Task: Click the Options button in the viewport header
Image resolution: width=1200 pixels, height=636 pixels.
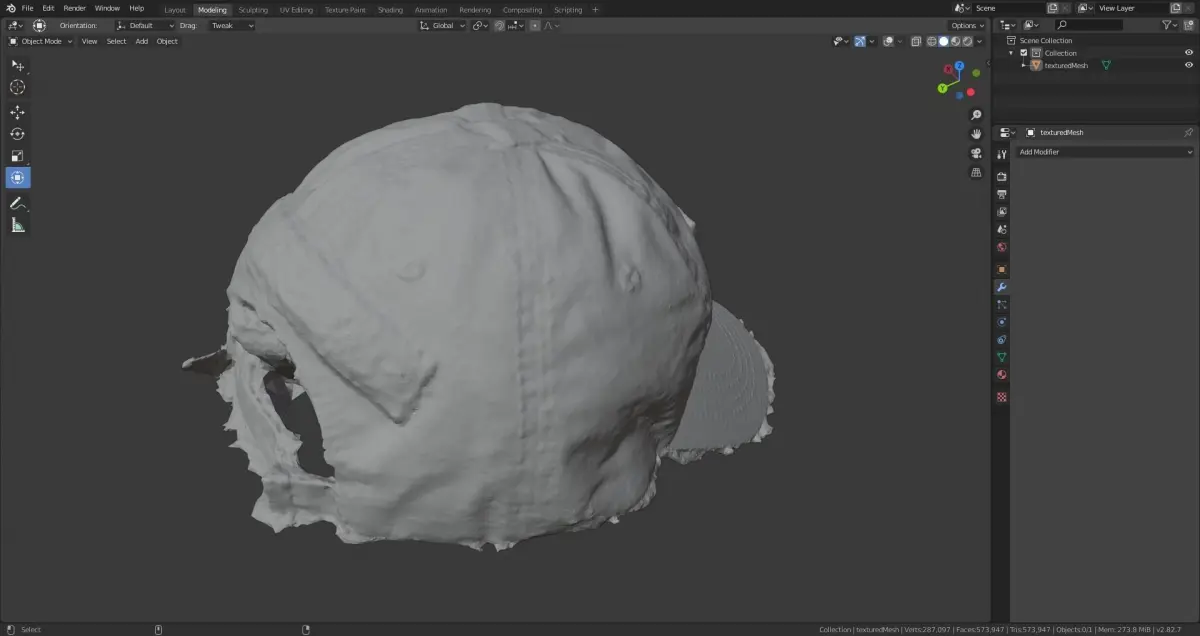Action: click(967, 25)
